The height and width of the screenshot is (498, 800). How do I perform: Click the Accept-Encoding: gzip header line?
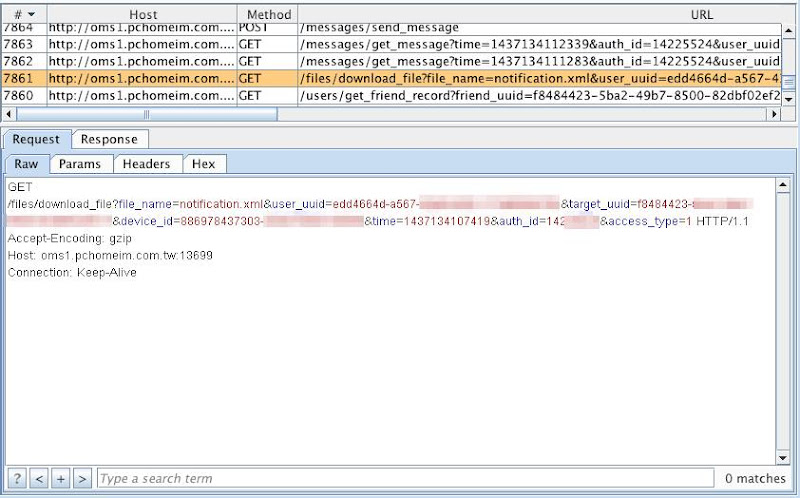pyautogui.click(x=69, y=238)
